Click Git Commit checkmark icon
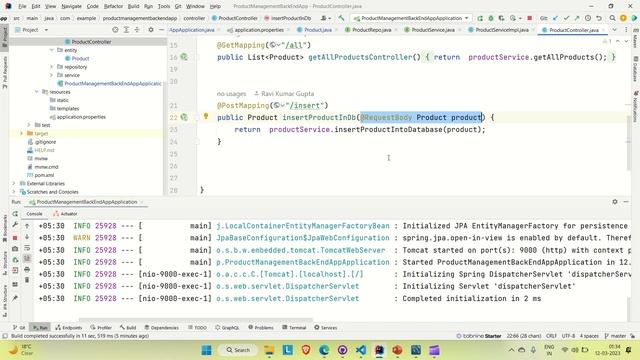Viewport: 640px width, 360px height. click(x=566, y=18)
